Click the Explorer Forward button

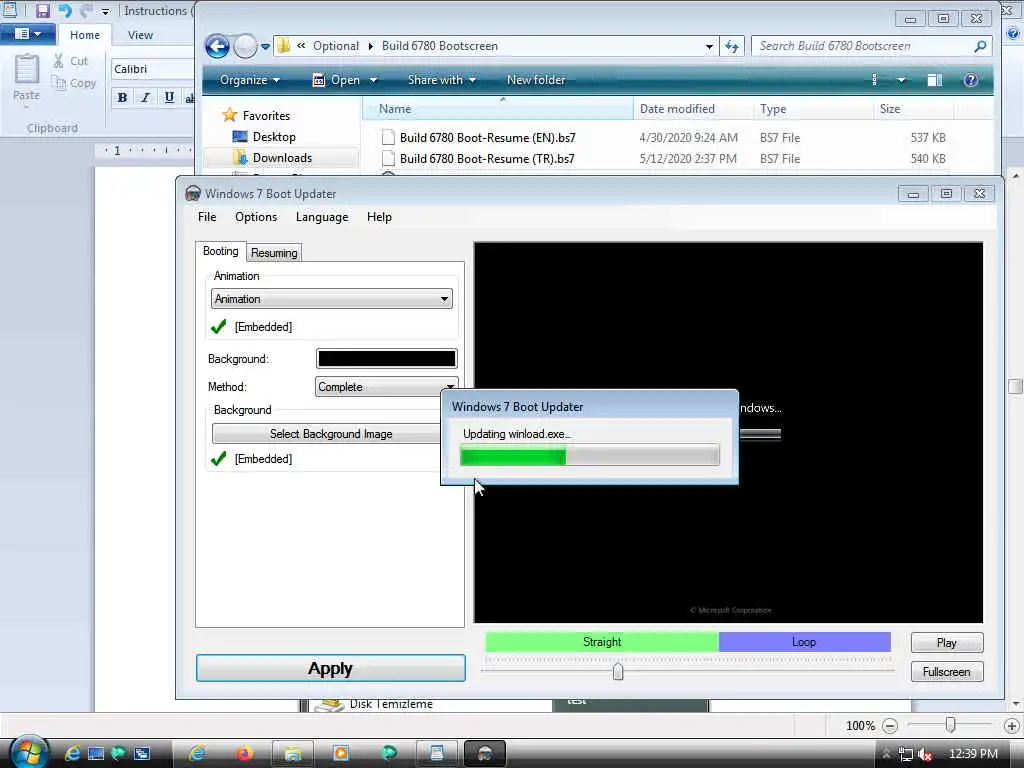point(246,46)
